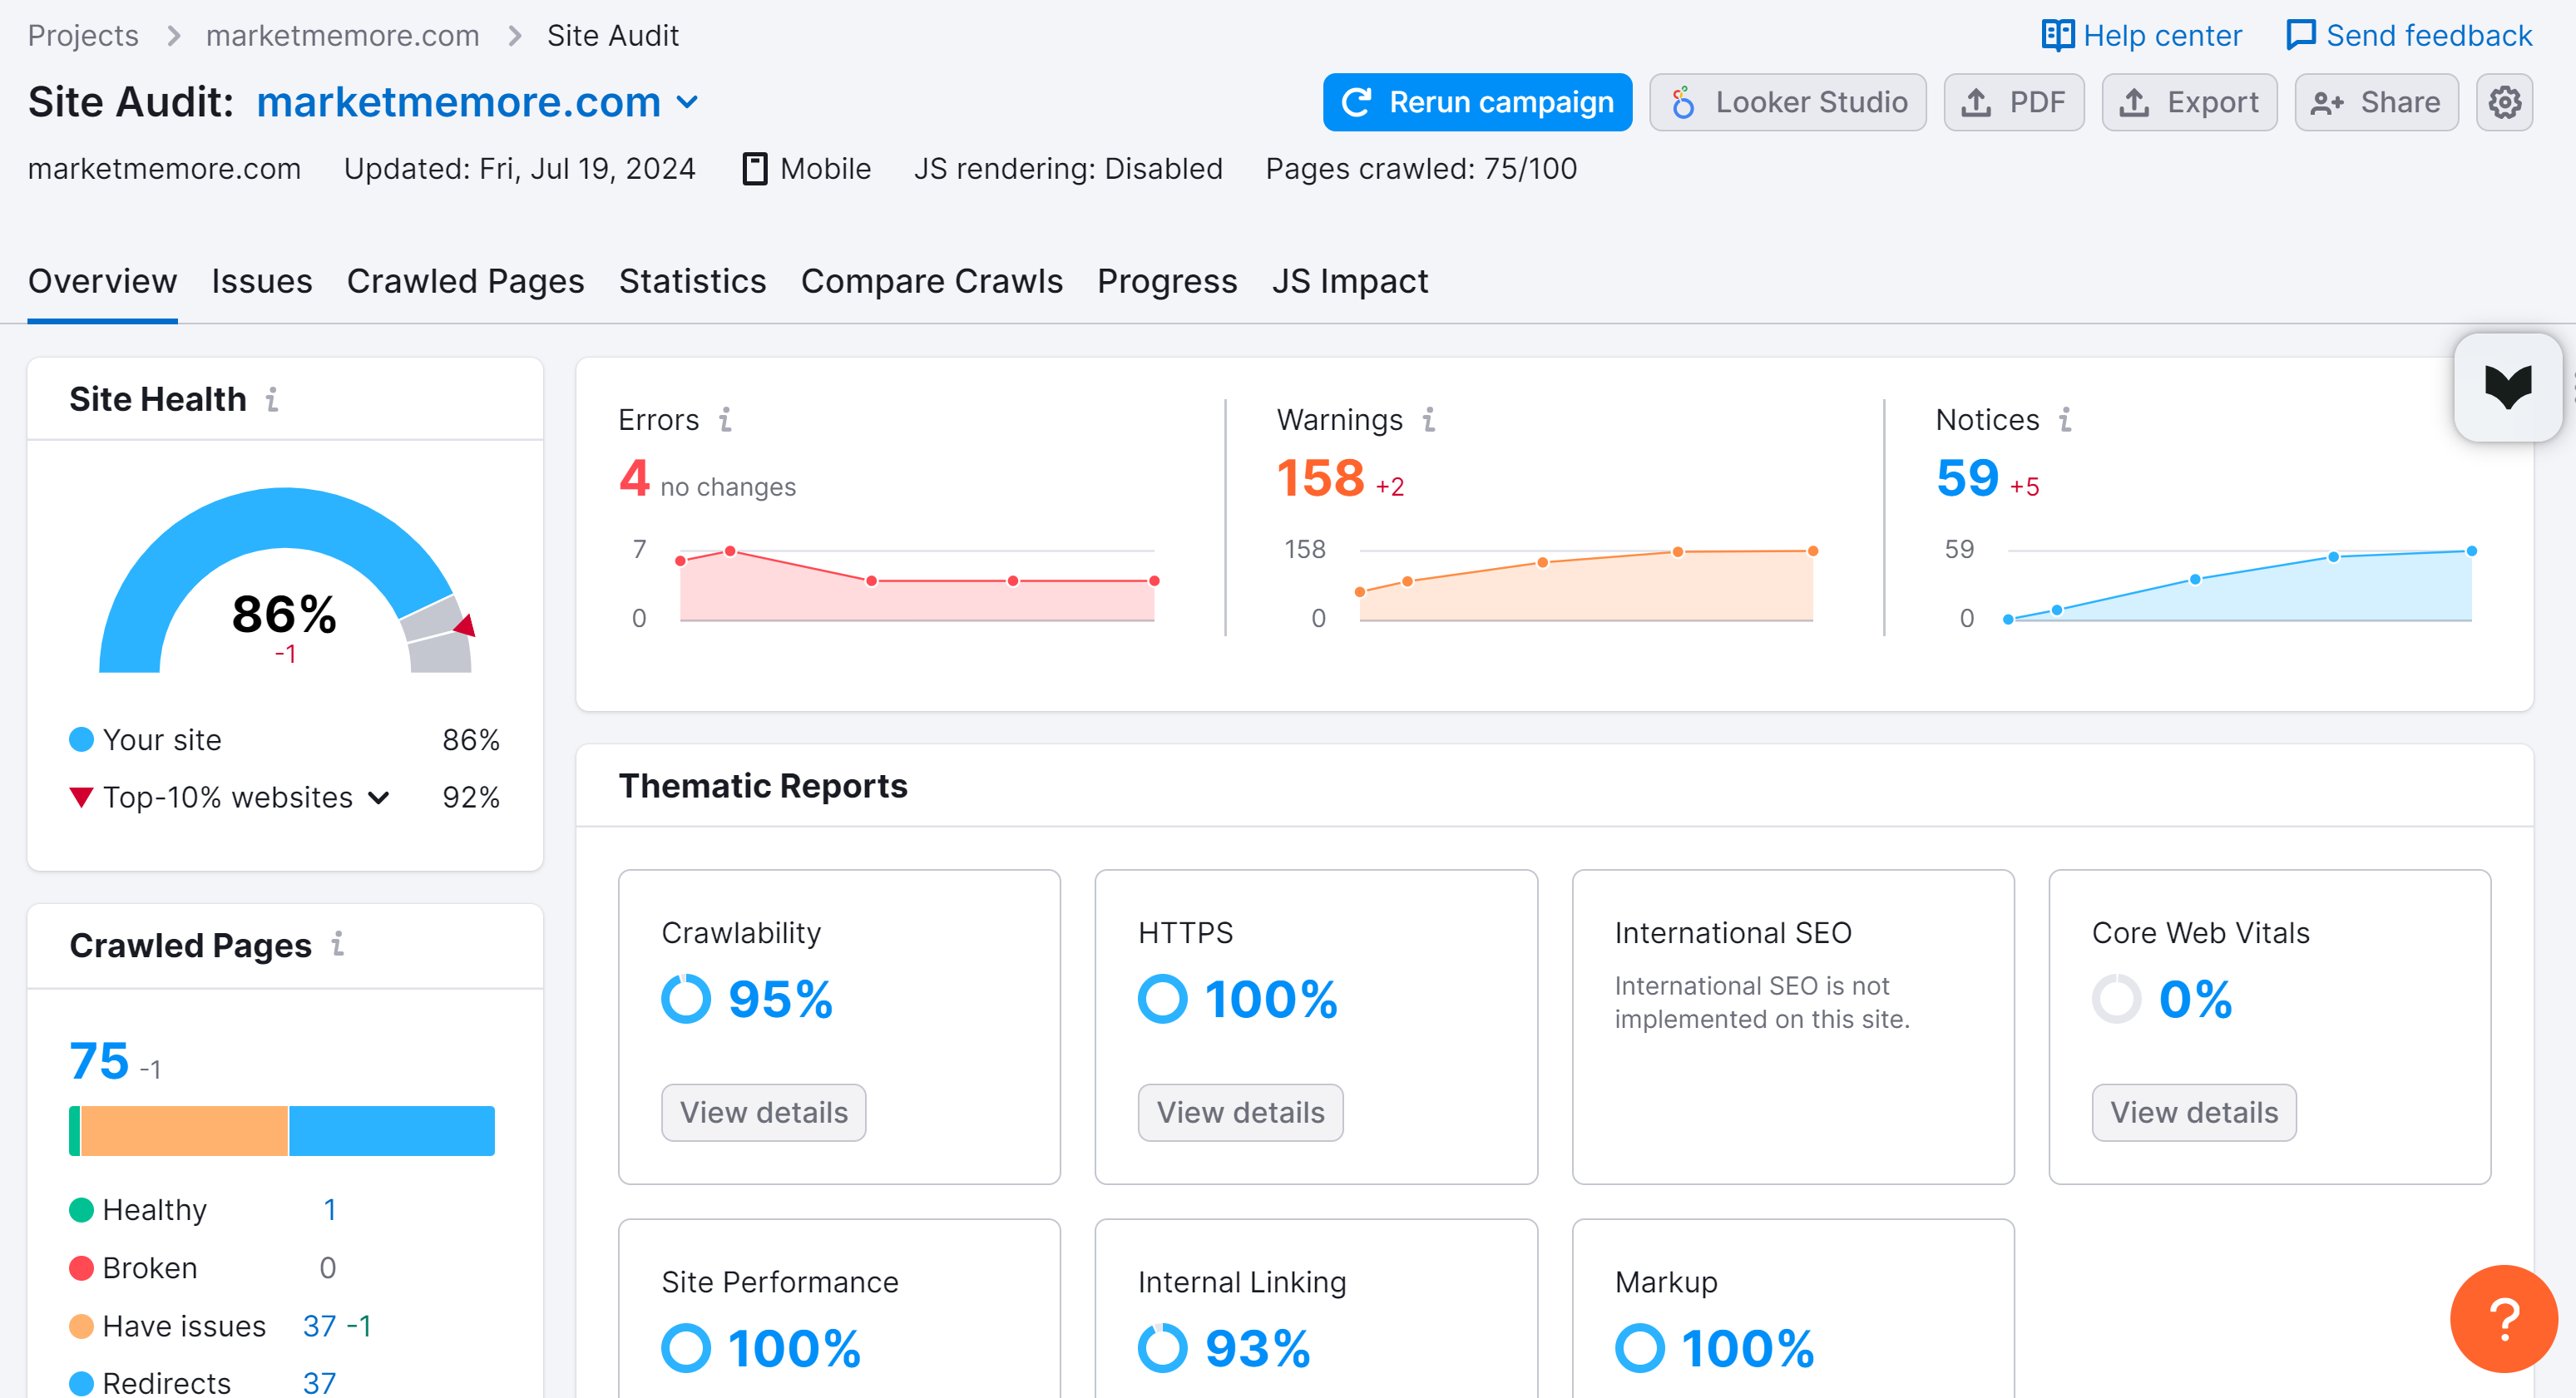2576x1398 pixels.
Task: Click the Notices info icon
Action: pos(2065,420)
